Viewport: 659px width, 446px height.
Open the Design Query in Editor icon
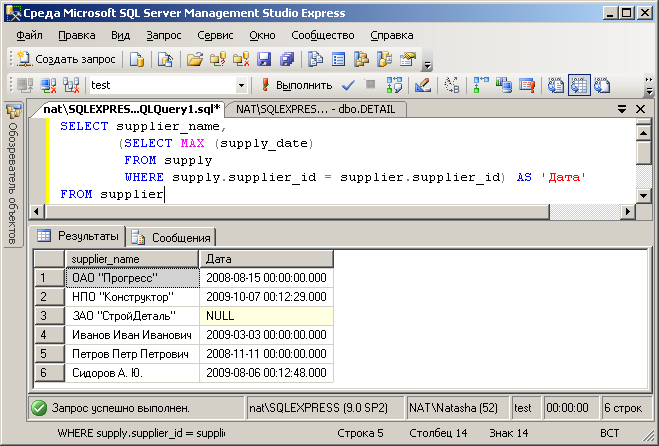pos(423,85)
